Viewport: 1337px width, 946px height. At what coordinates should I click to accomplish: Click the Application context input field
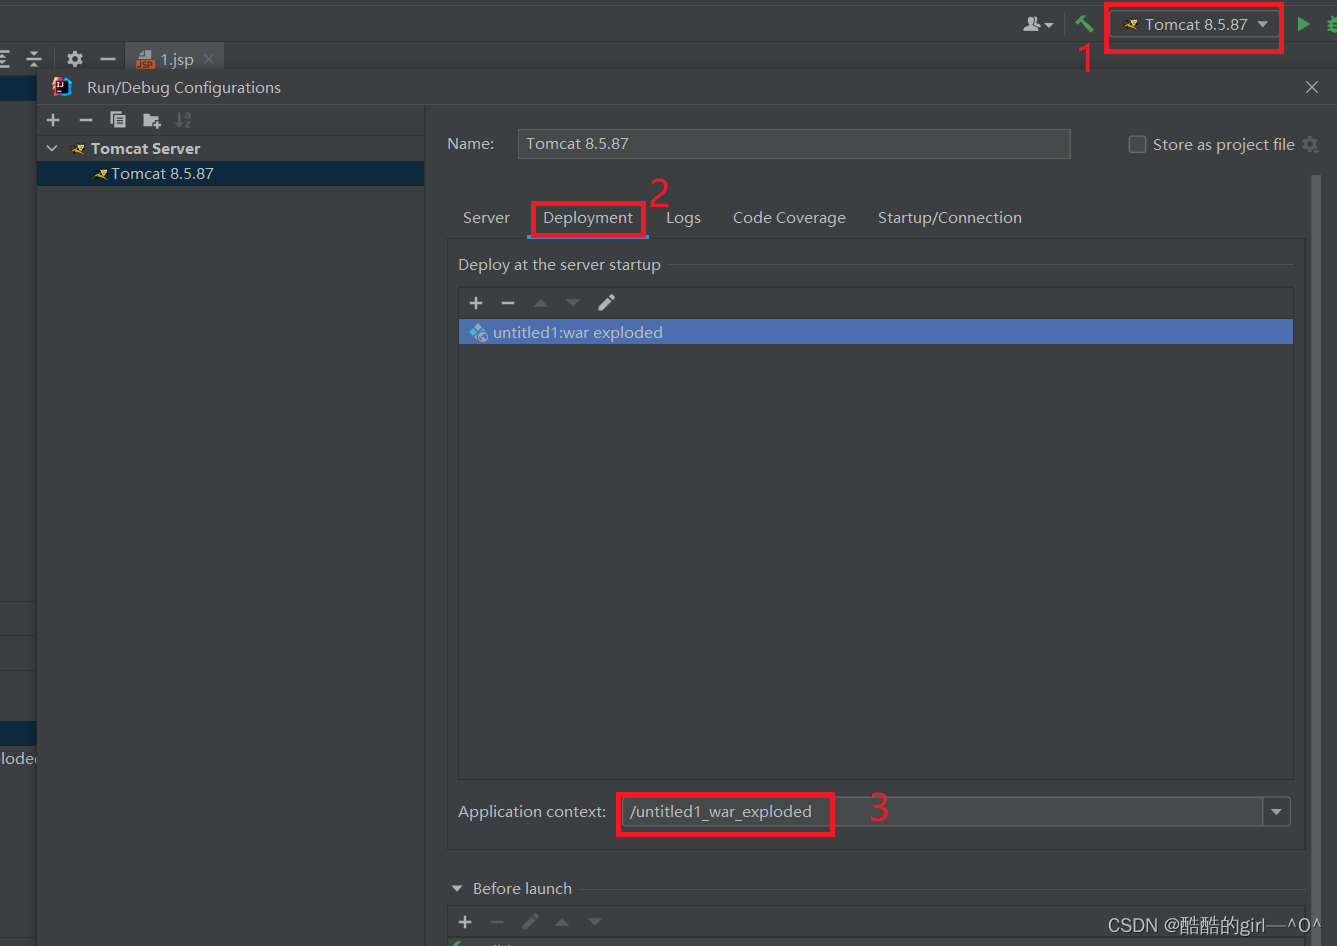coord(942,812)
